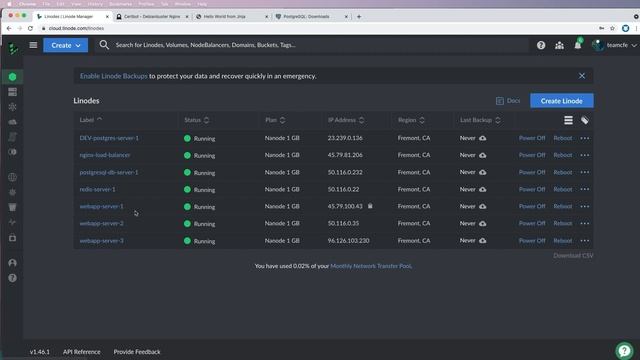Click the search magnifier icon
Screen dimensions: 640x360
(x=104, y=45)
